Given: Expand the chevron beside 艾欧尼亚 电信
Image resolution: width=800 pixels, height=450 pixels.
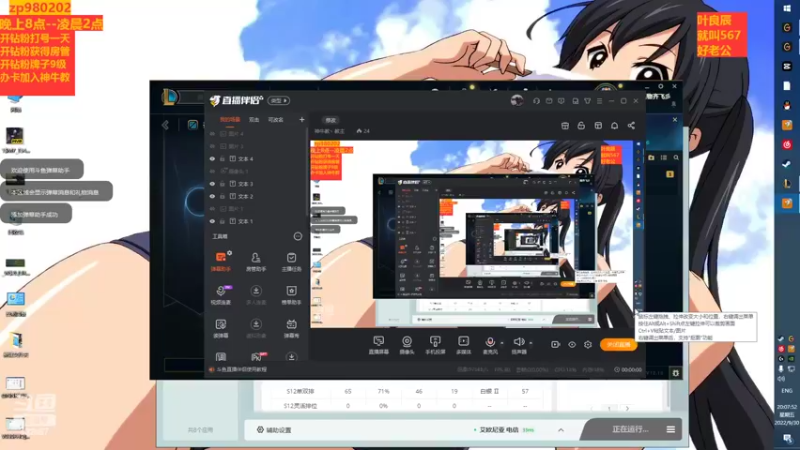Looking at the screenshot, I should (x=561, y=430).
